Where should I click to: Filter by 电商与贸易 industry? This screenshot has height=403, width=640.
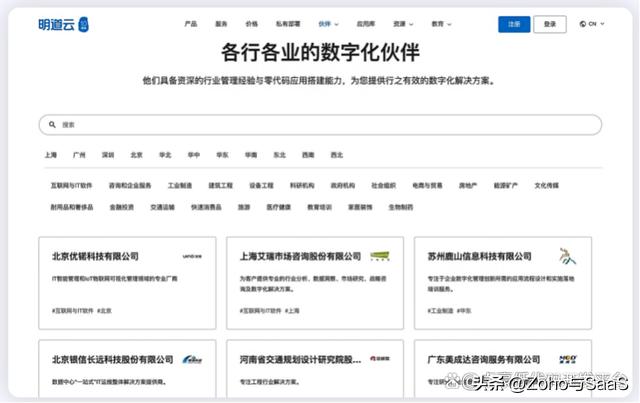click(x=427, y=185)
